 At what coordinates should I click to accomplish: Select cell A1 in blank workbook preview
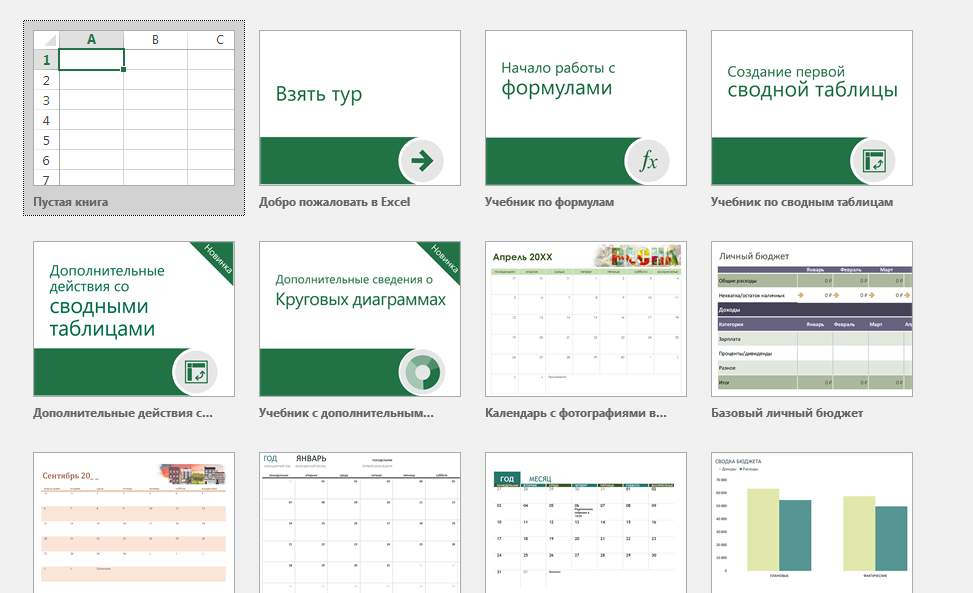pos(91,60)
